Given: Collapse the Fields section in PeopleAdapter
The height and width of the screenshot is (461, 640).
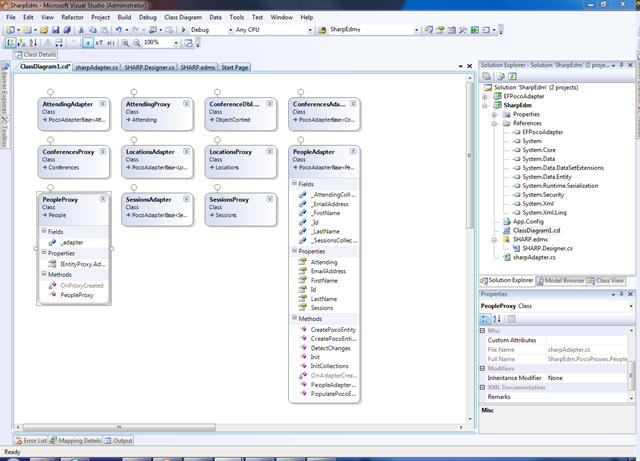Looking at the screenshot, I should tap(294, 184).
